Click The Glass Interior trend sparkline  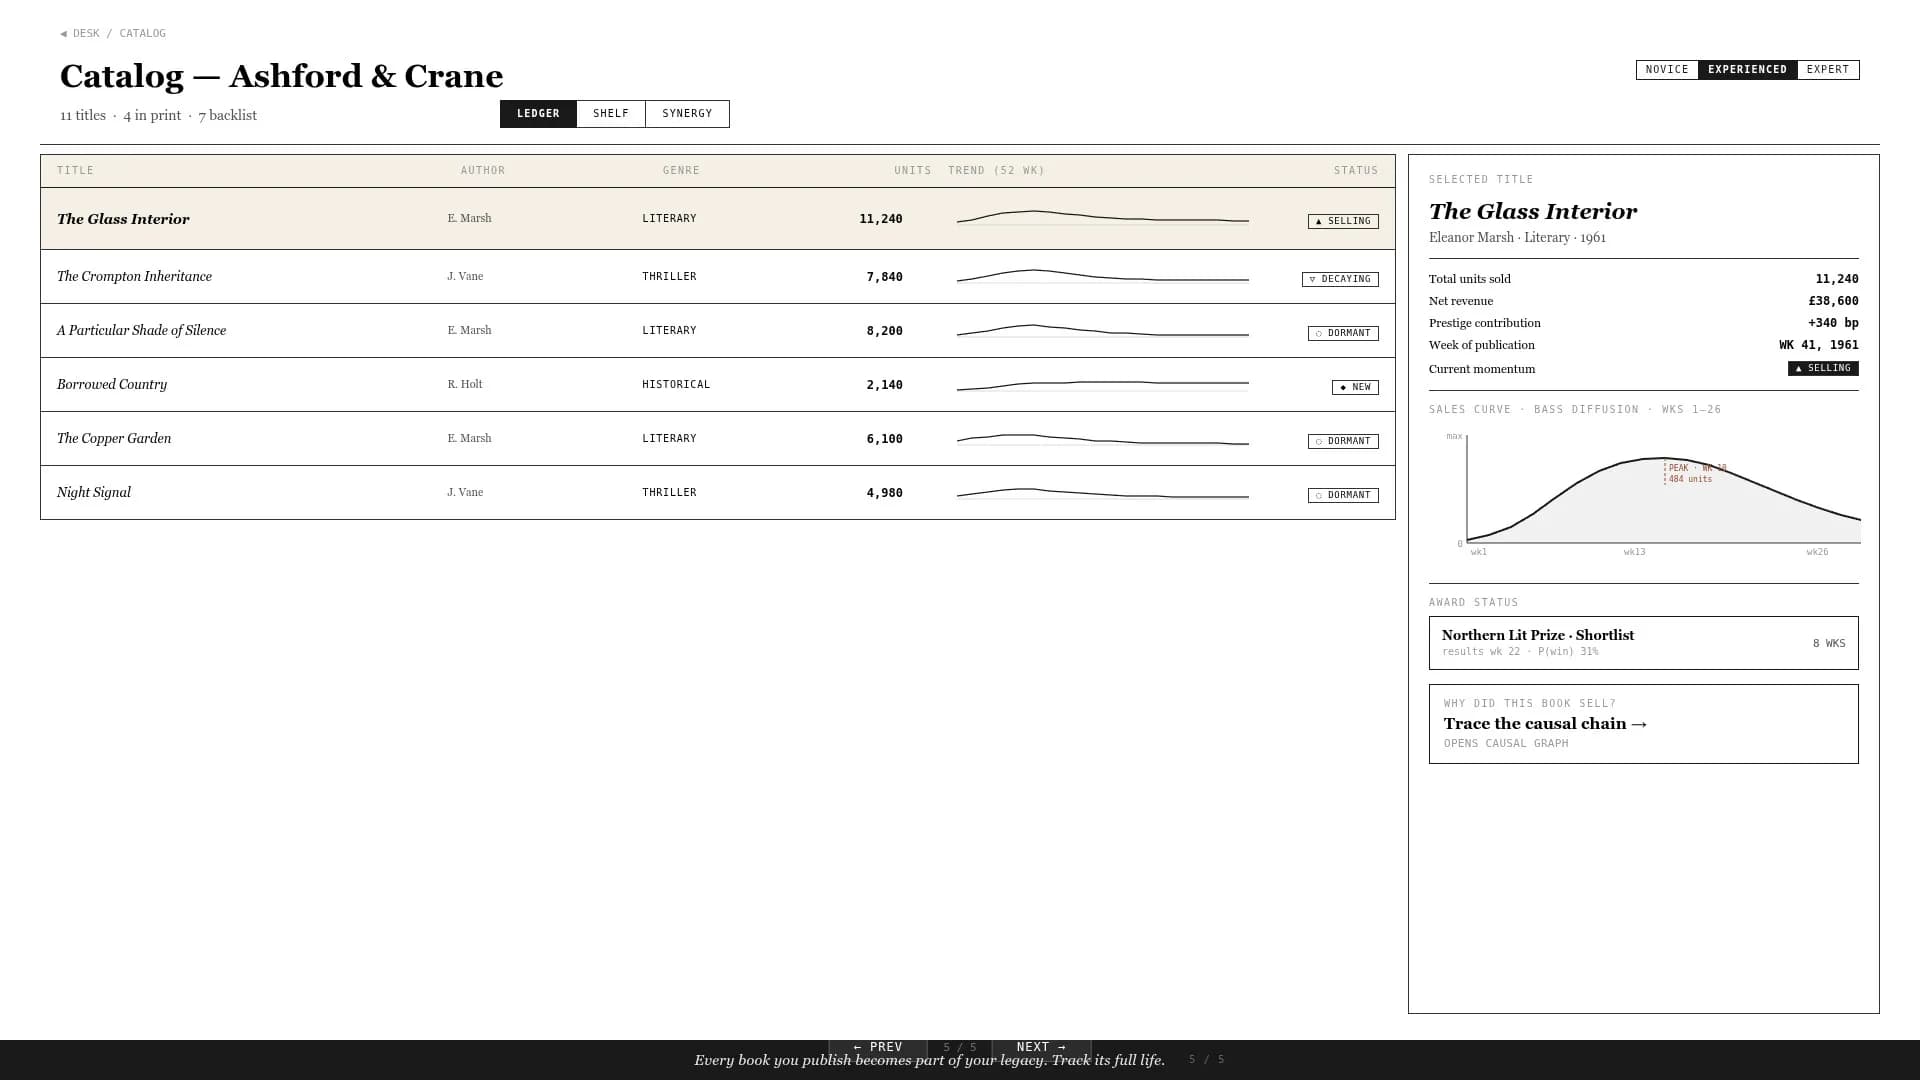click(x=1103, y=217)
